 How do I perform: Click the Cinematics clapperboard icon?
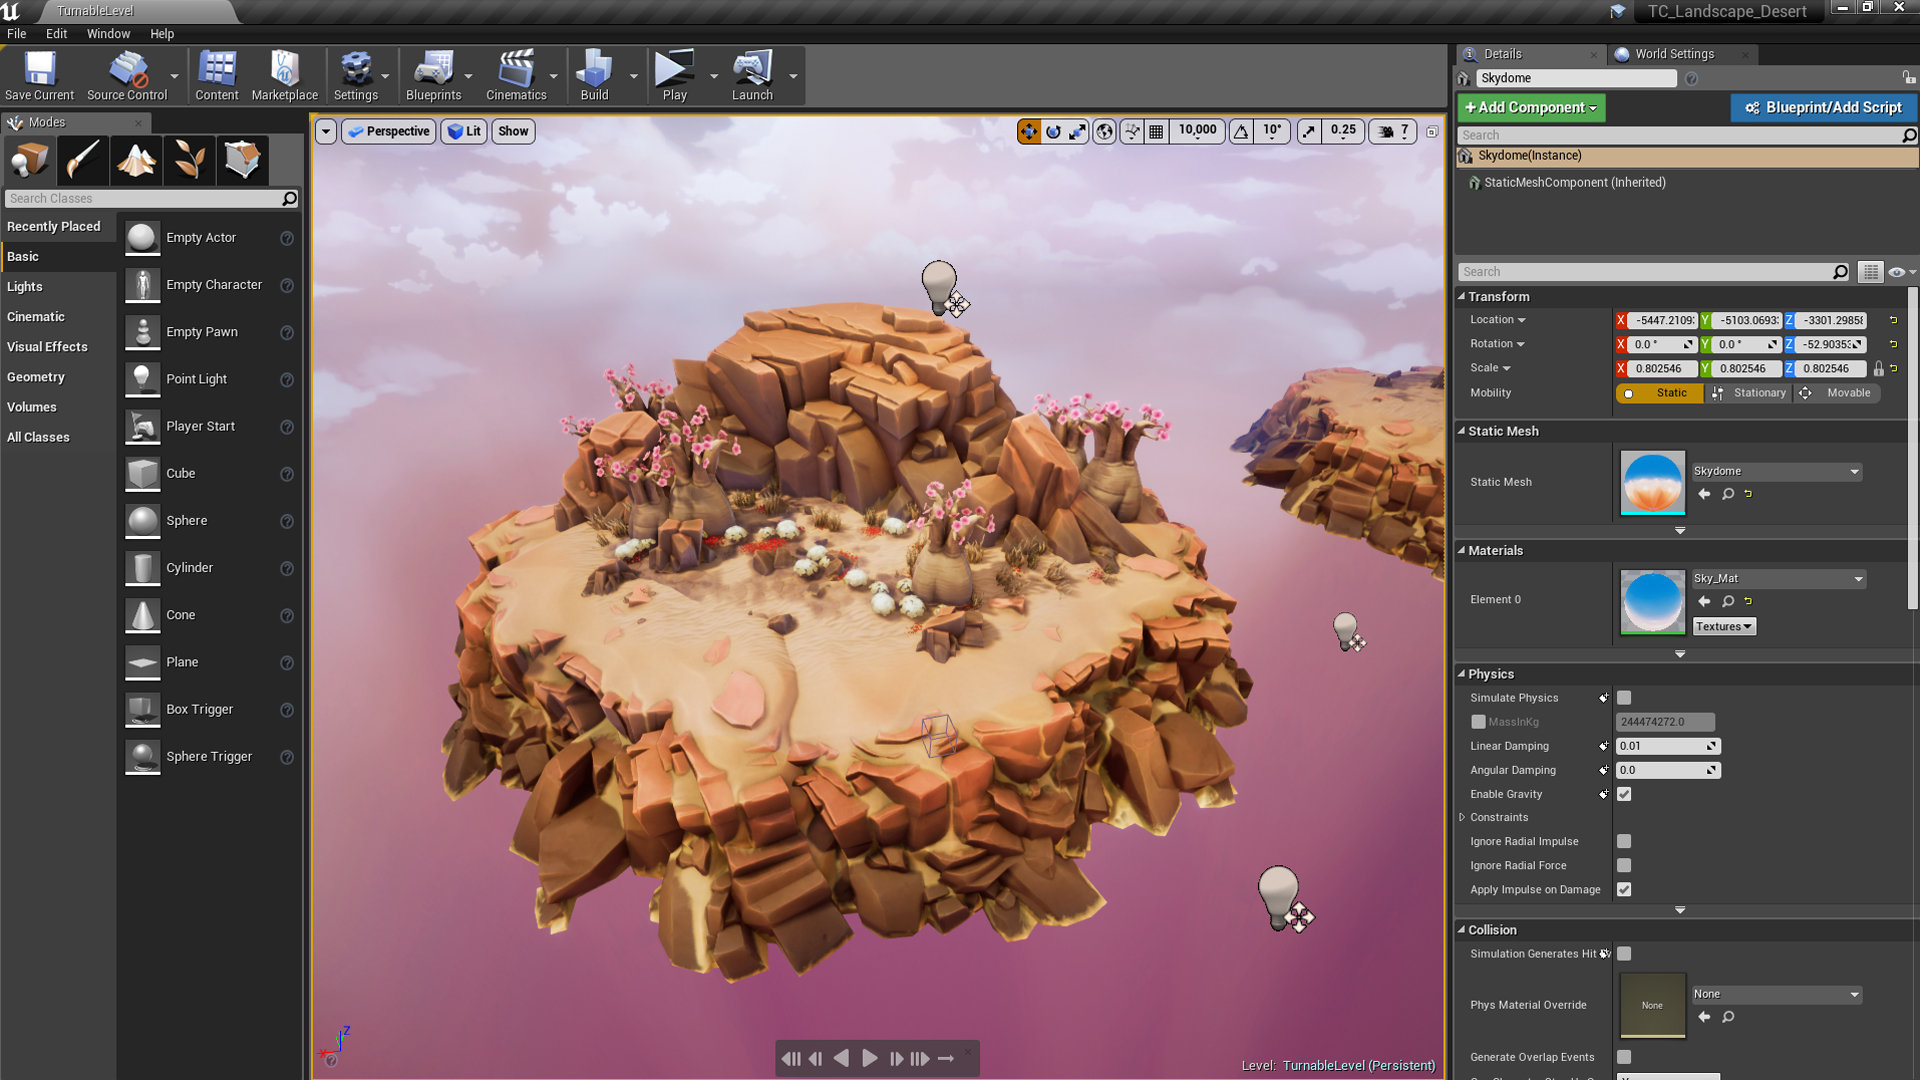tap(516, 76)
